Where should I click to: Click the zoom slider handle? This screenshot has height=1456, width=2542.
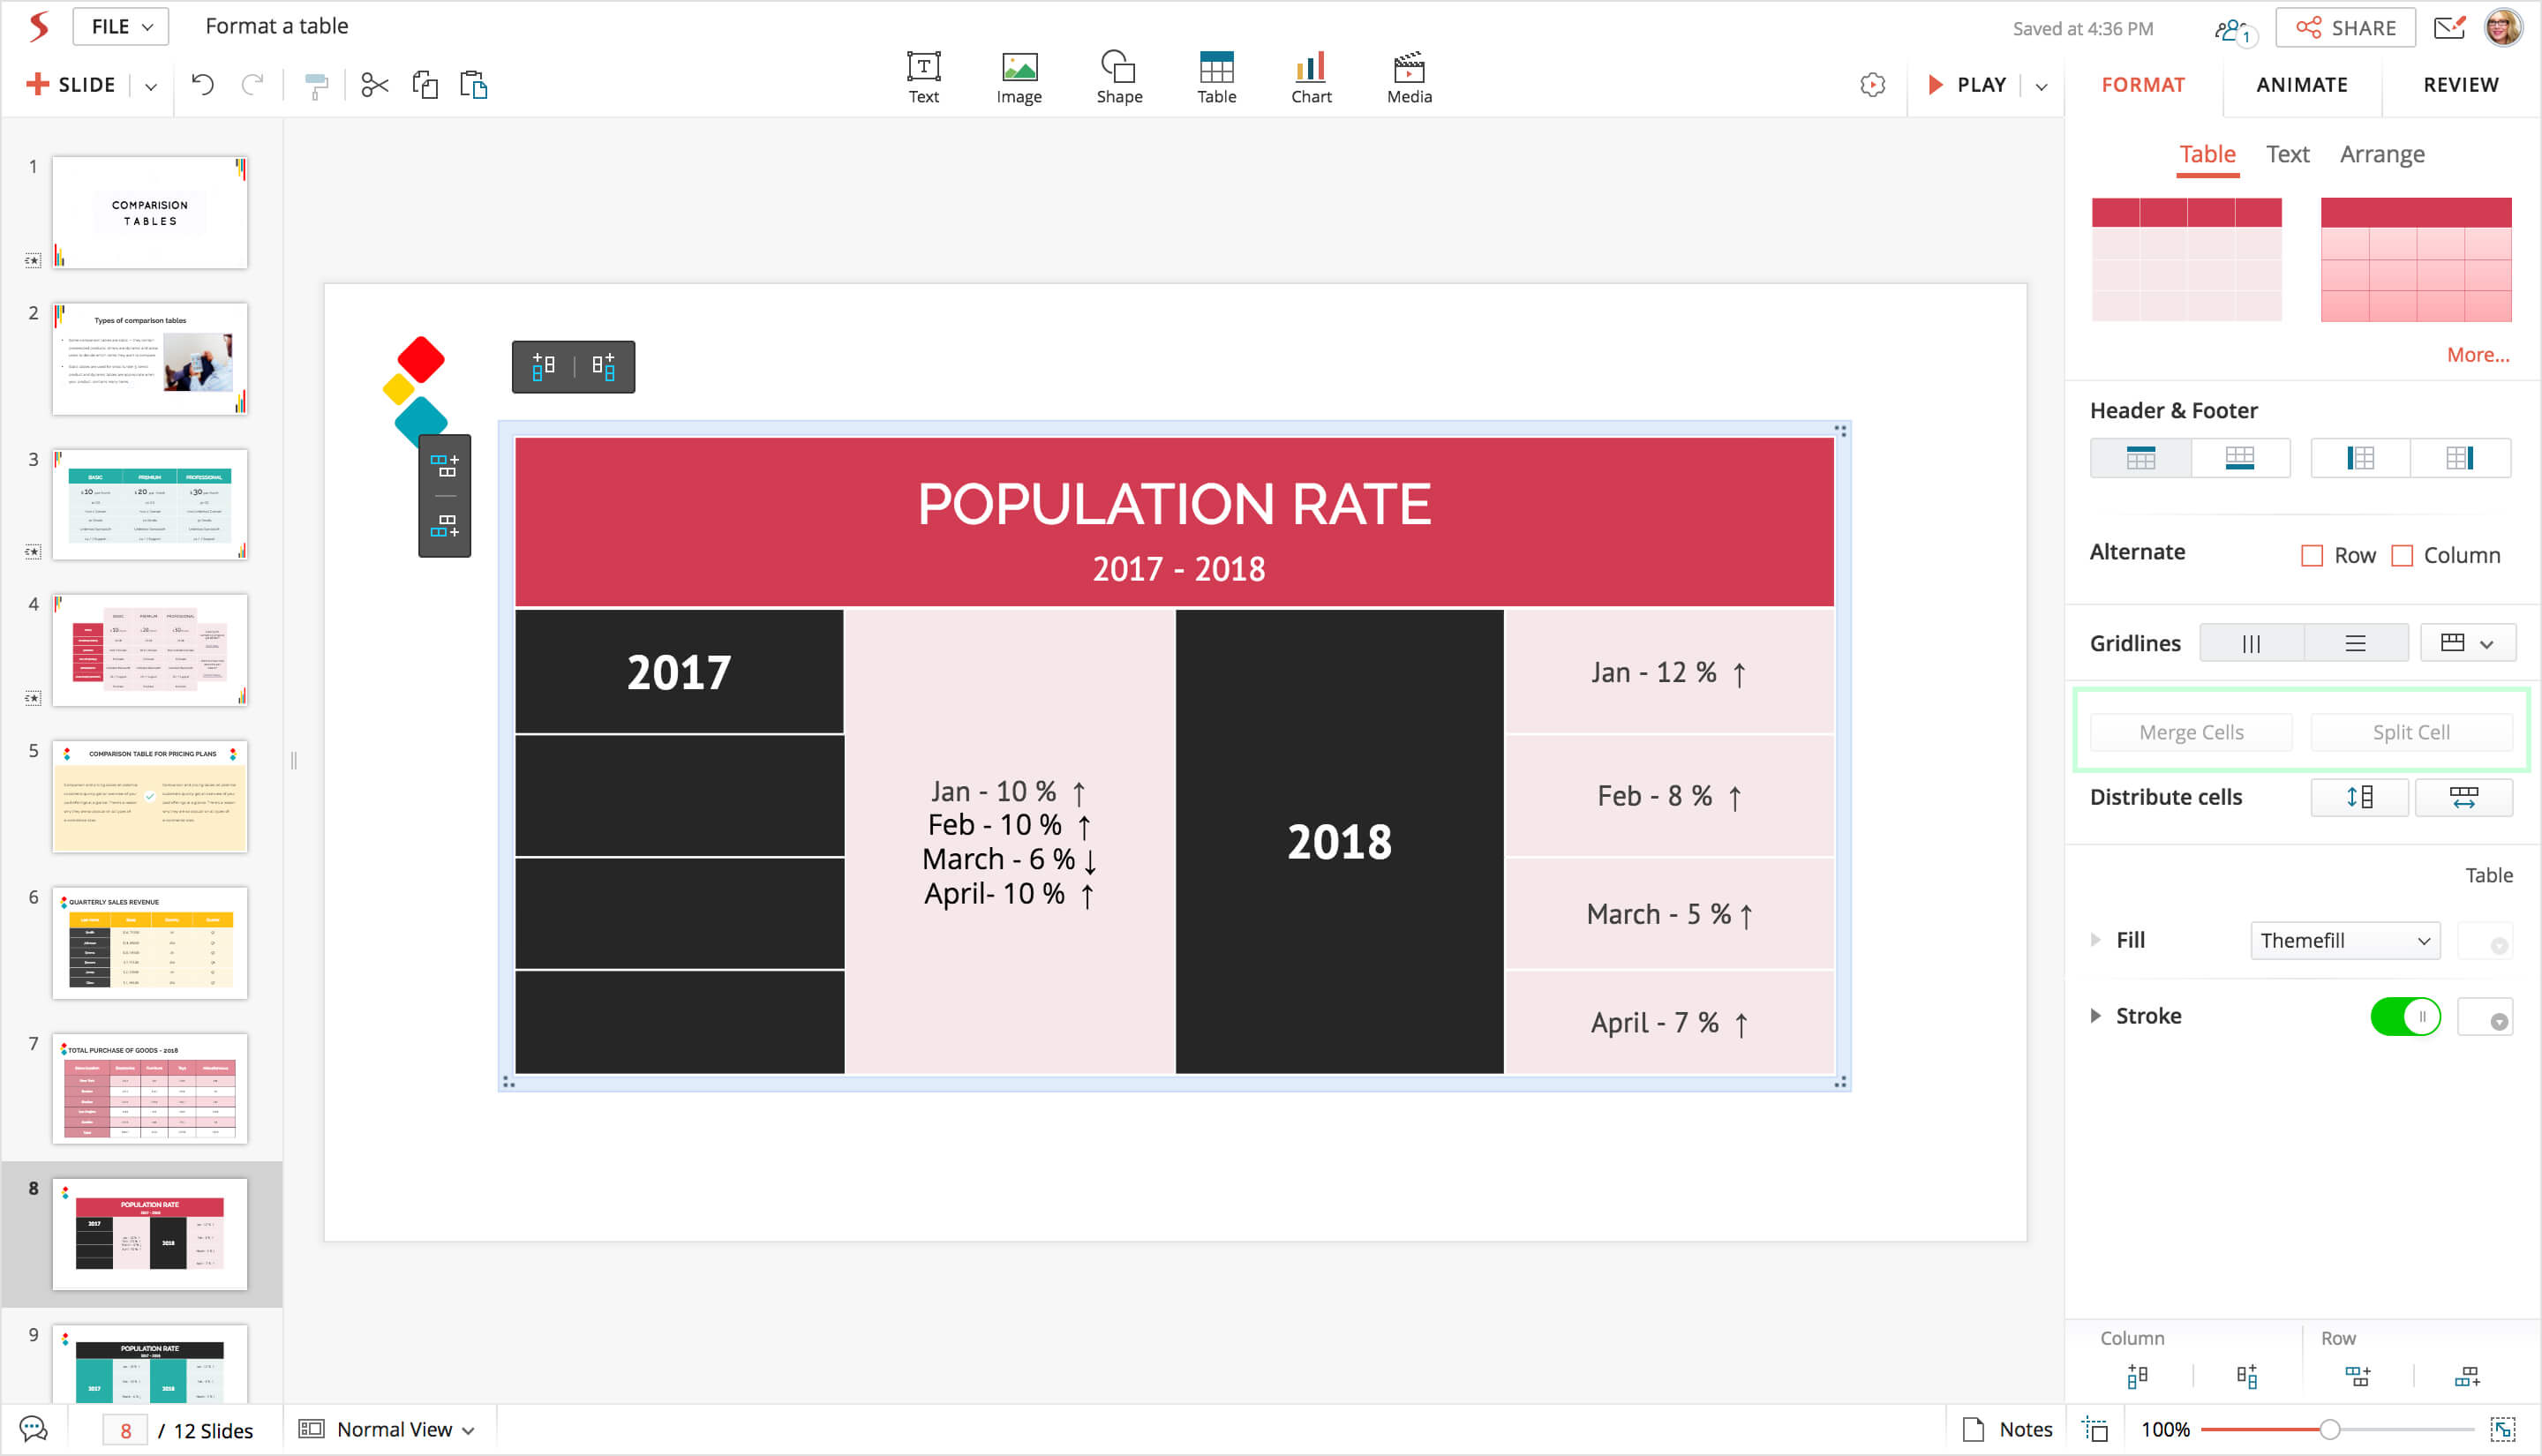[x=2329, y=1430]
